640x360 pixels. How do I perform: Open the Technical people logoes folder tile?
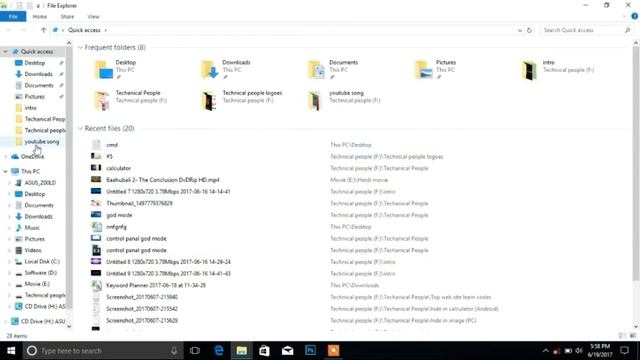[x=241, y=100]
